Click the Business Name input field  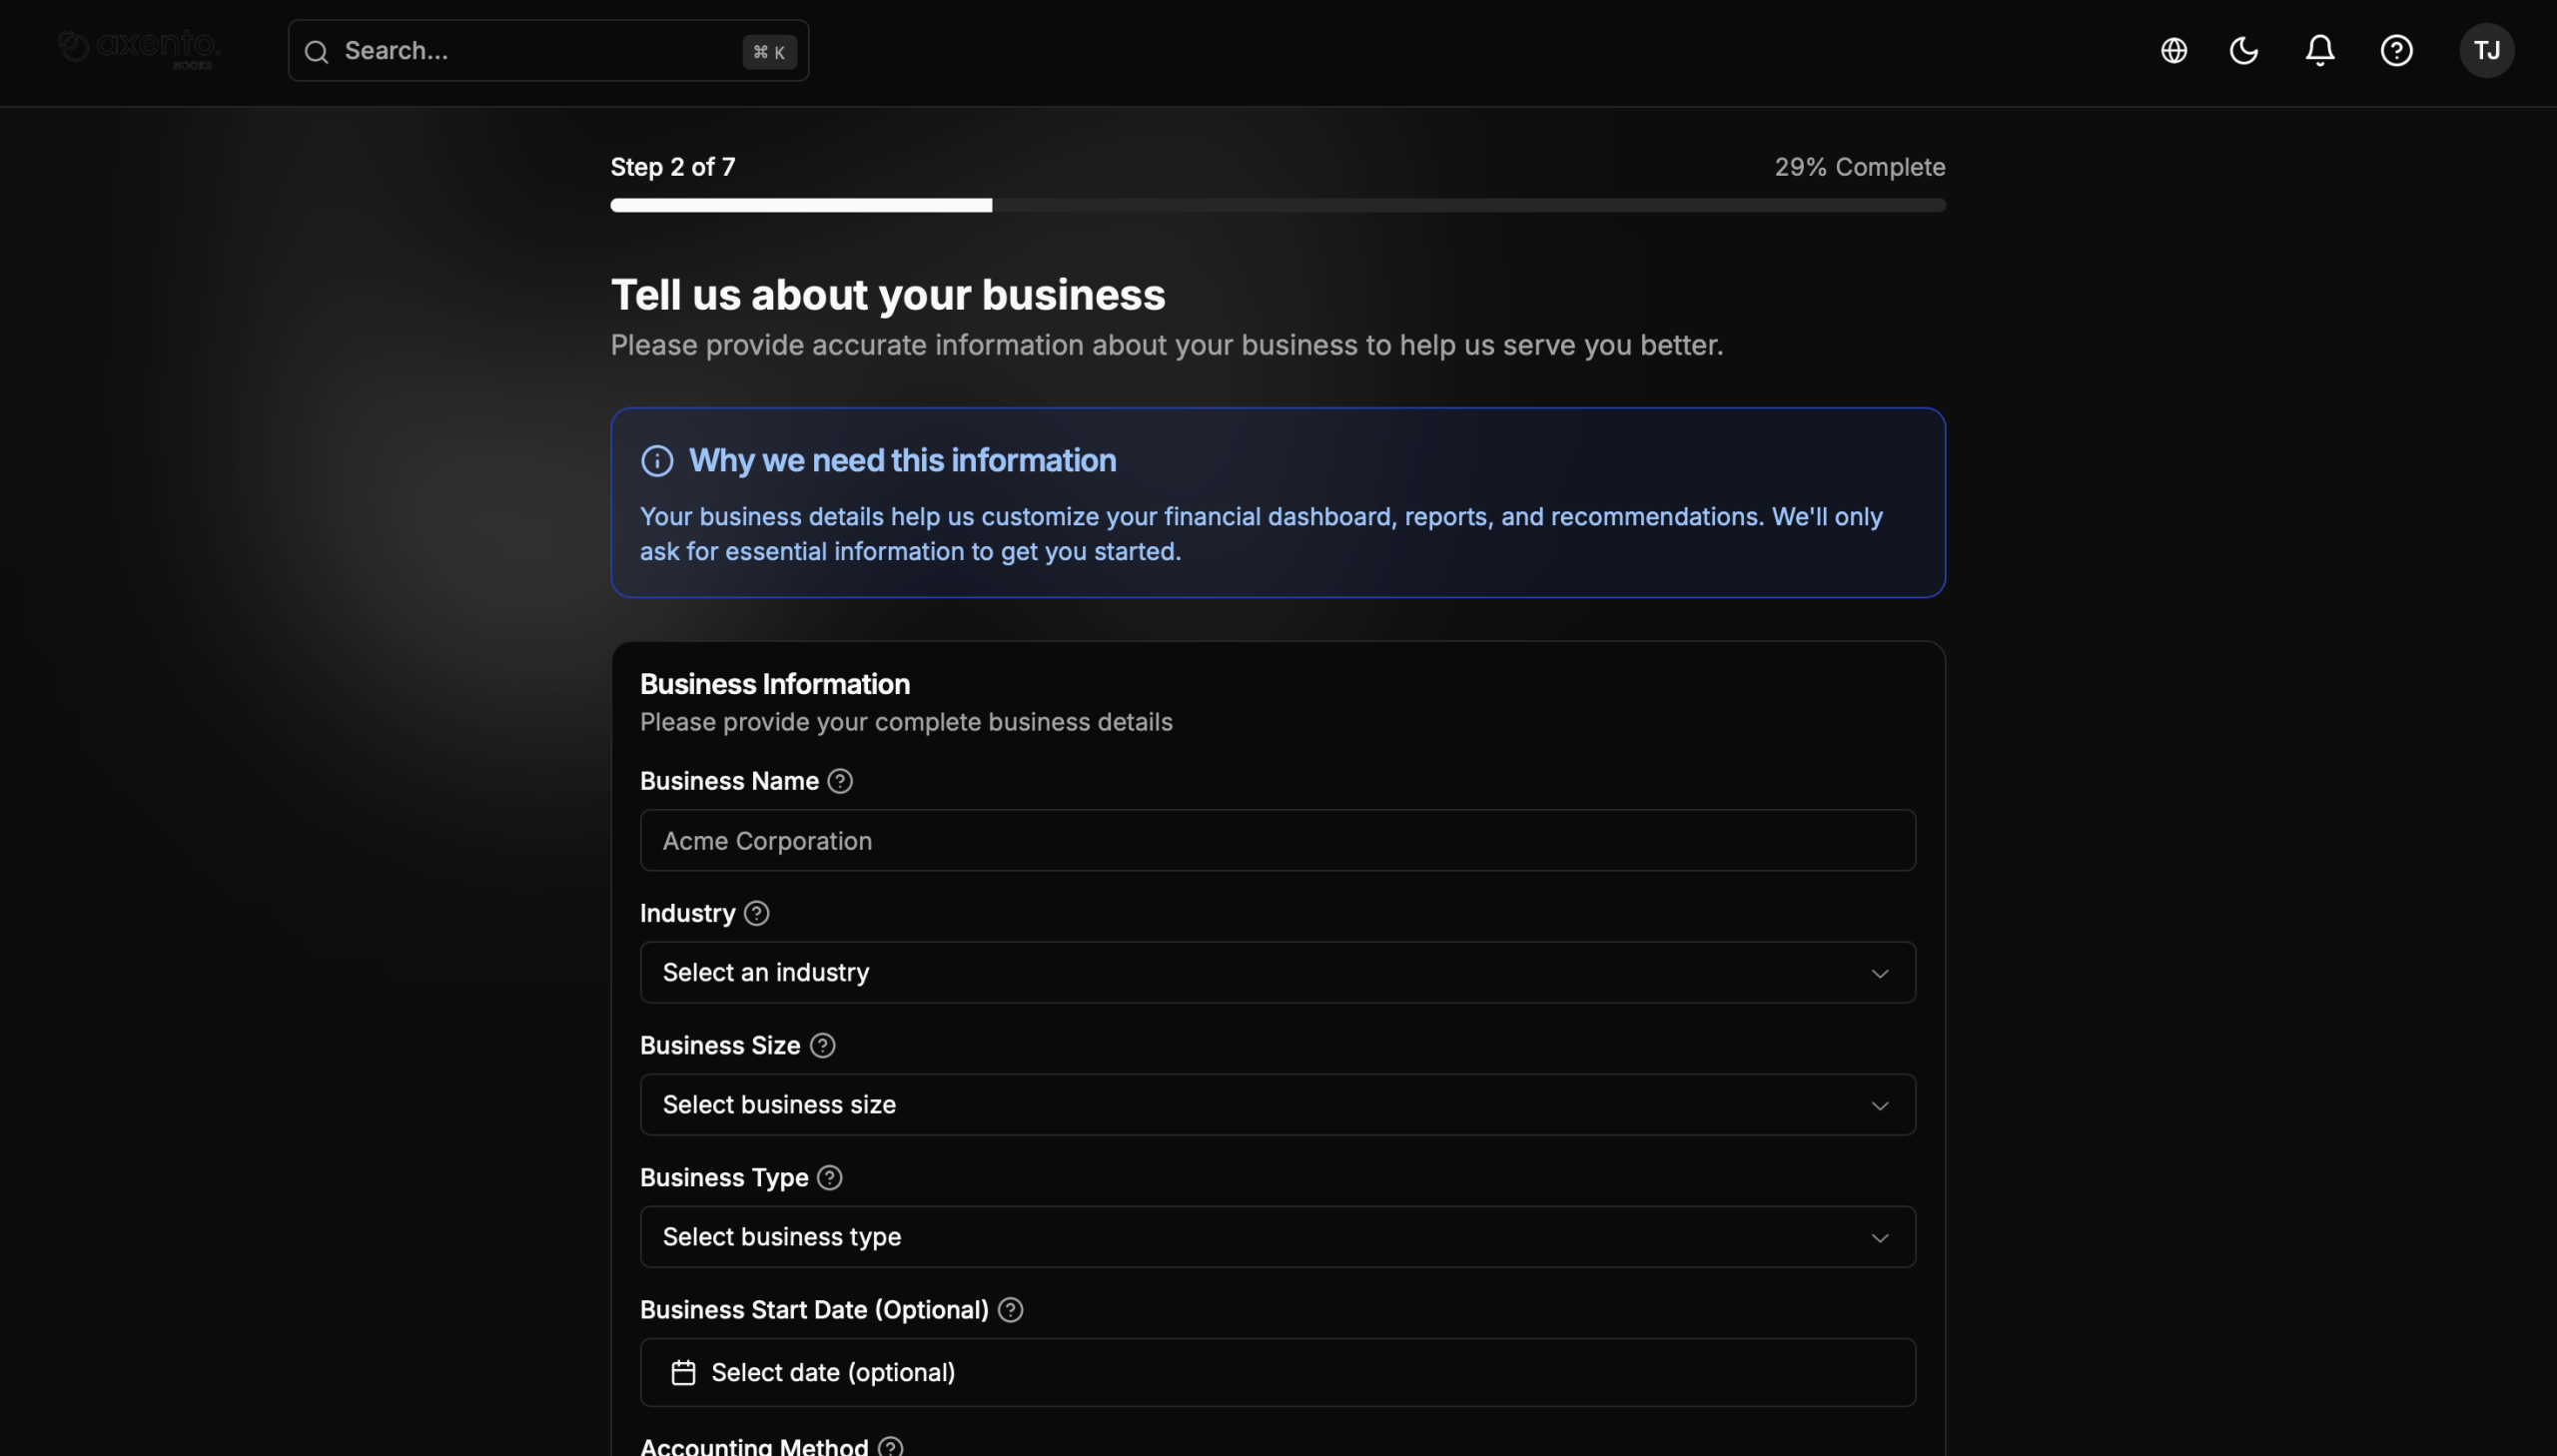[x=1277, y=840]
